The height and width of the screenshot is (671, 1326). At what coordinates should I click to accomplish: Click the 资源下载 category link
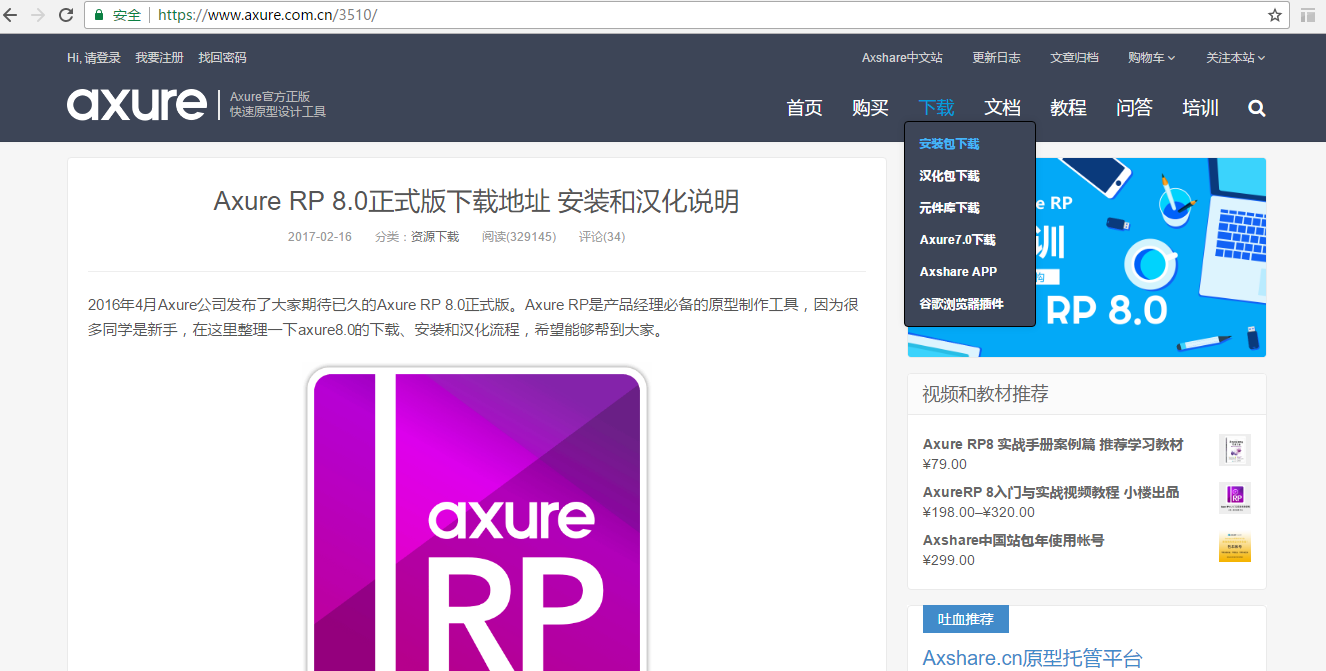435,237
